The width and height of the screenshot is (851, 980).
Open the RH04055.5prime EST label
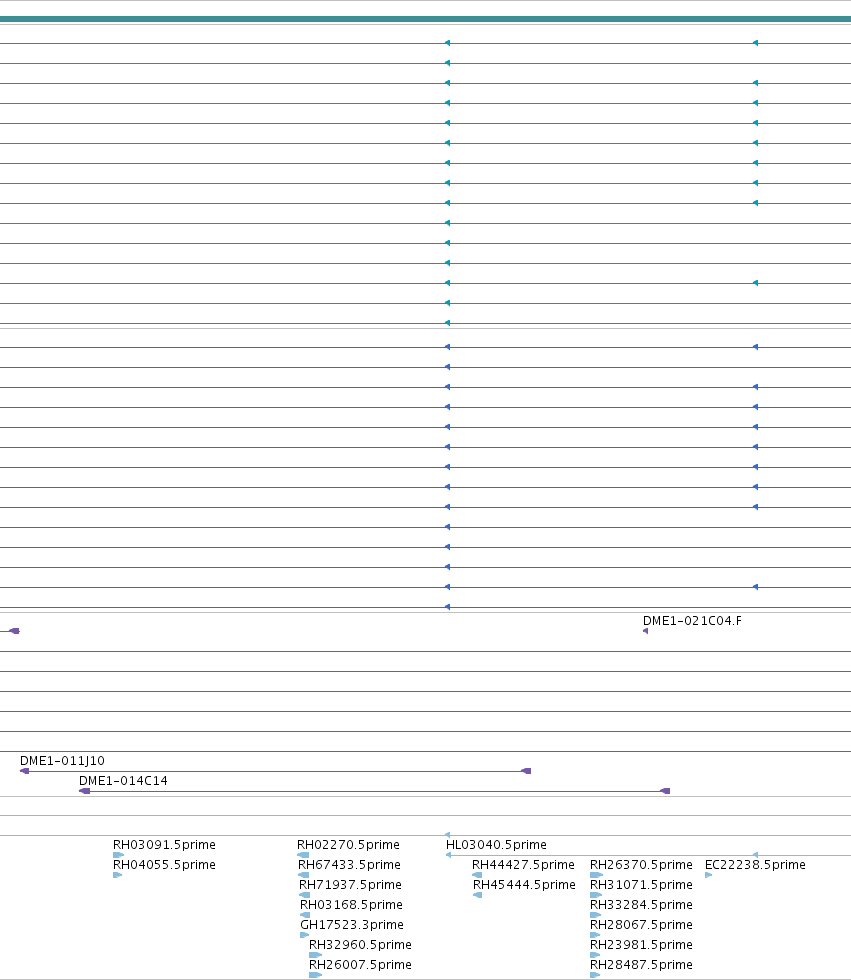click(164, 864)
